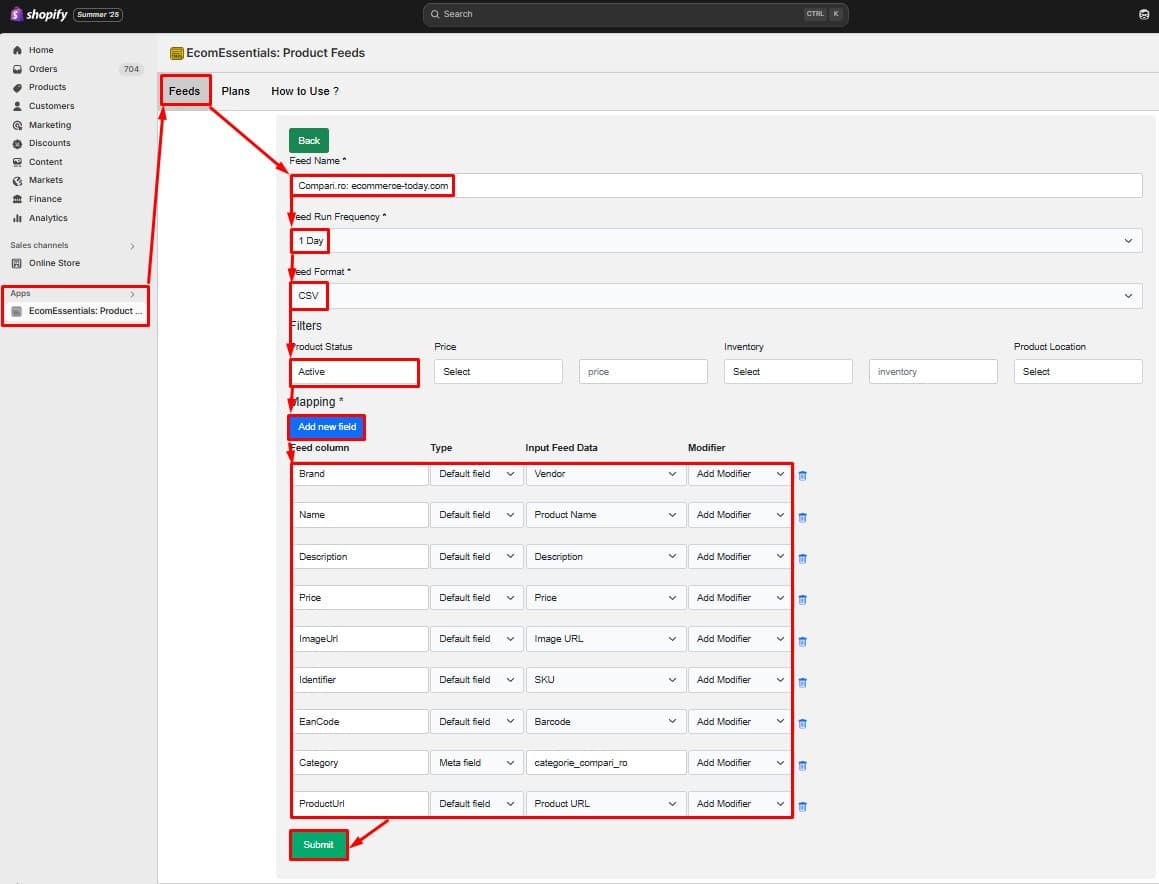Image resolution: width=1159 pixels, height=884 pixels.
Task: Open the Feed Run Frequency dropdown showing 1 Day
Action: tap(716, 240)
